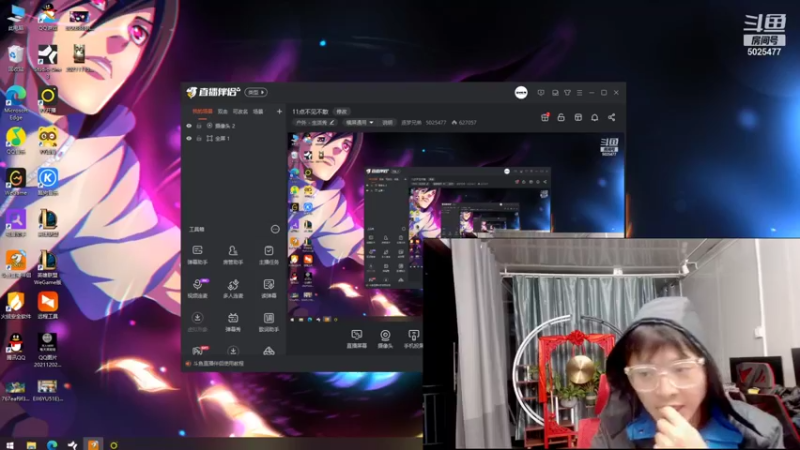
Task: Open 远程工具 orange desktop shortcut
Action: [47, 305]
